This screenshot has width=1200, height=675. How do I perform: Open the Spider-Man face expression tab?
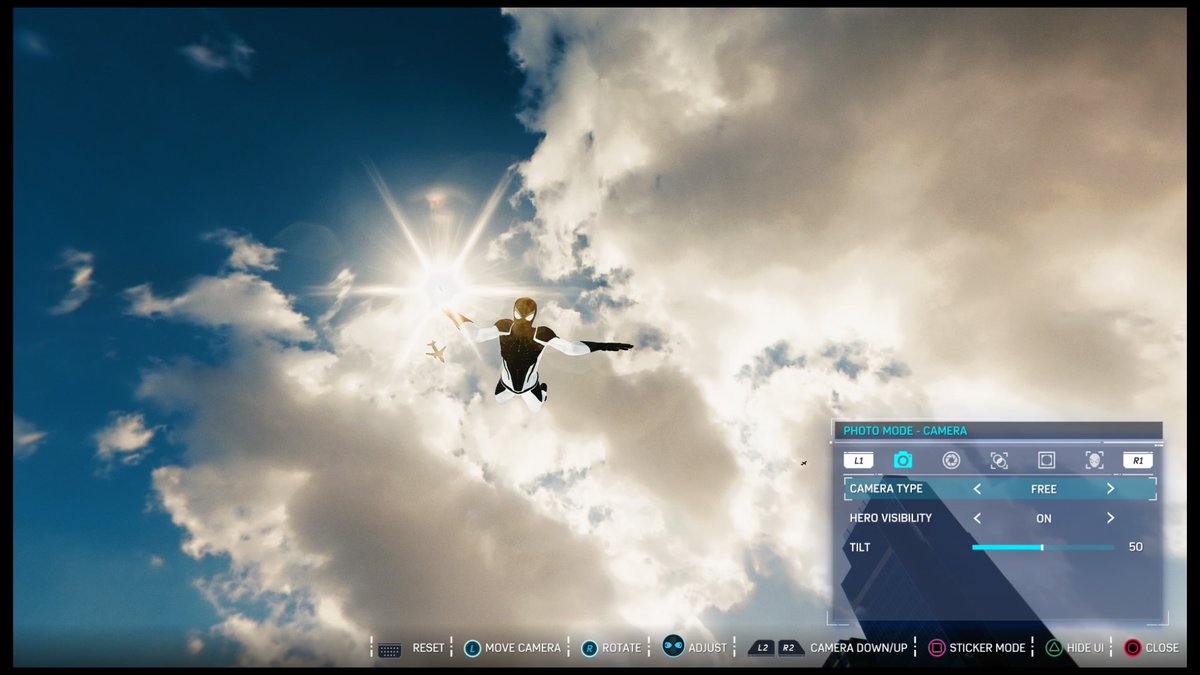pos(1094,460)
